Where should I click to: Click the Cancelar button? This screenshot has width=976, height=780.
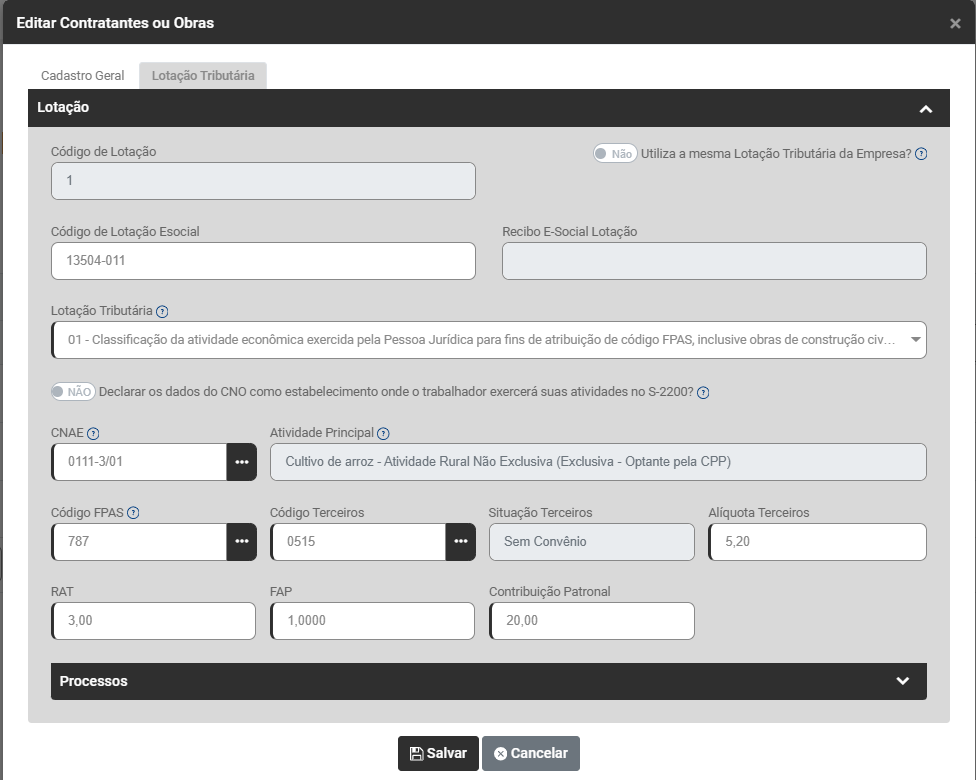tap(530, 753)
